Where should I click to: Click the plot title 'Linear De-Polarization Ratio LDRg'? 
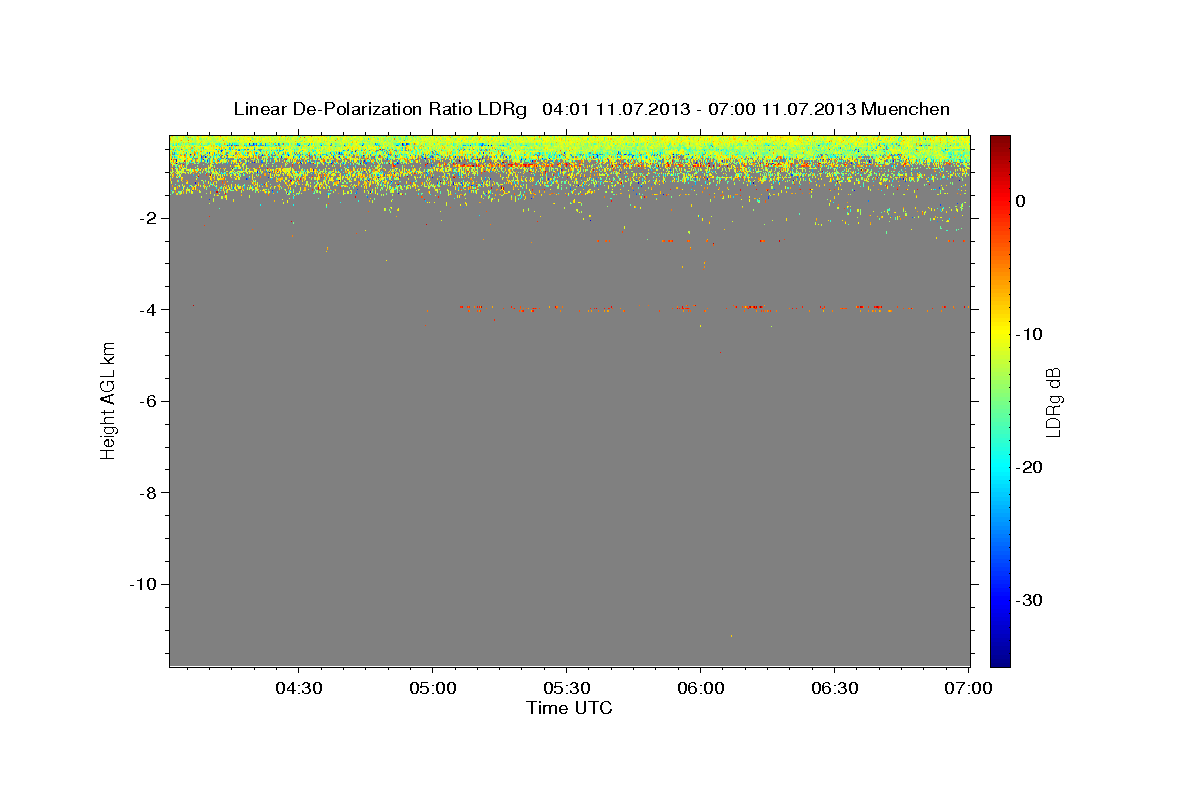[x=380, y=109]
